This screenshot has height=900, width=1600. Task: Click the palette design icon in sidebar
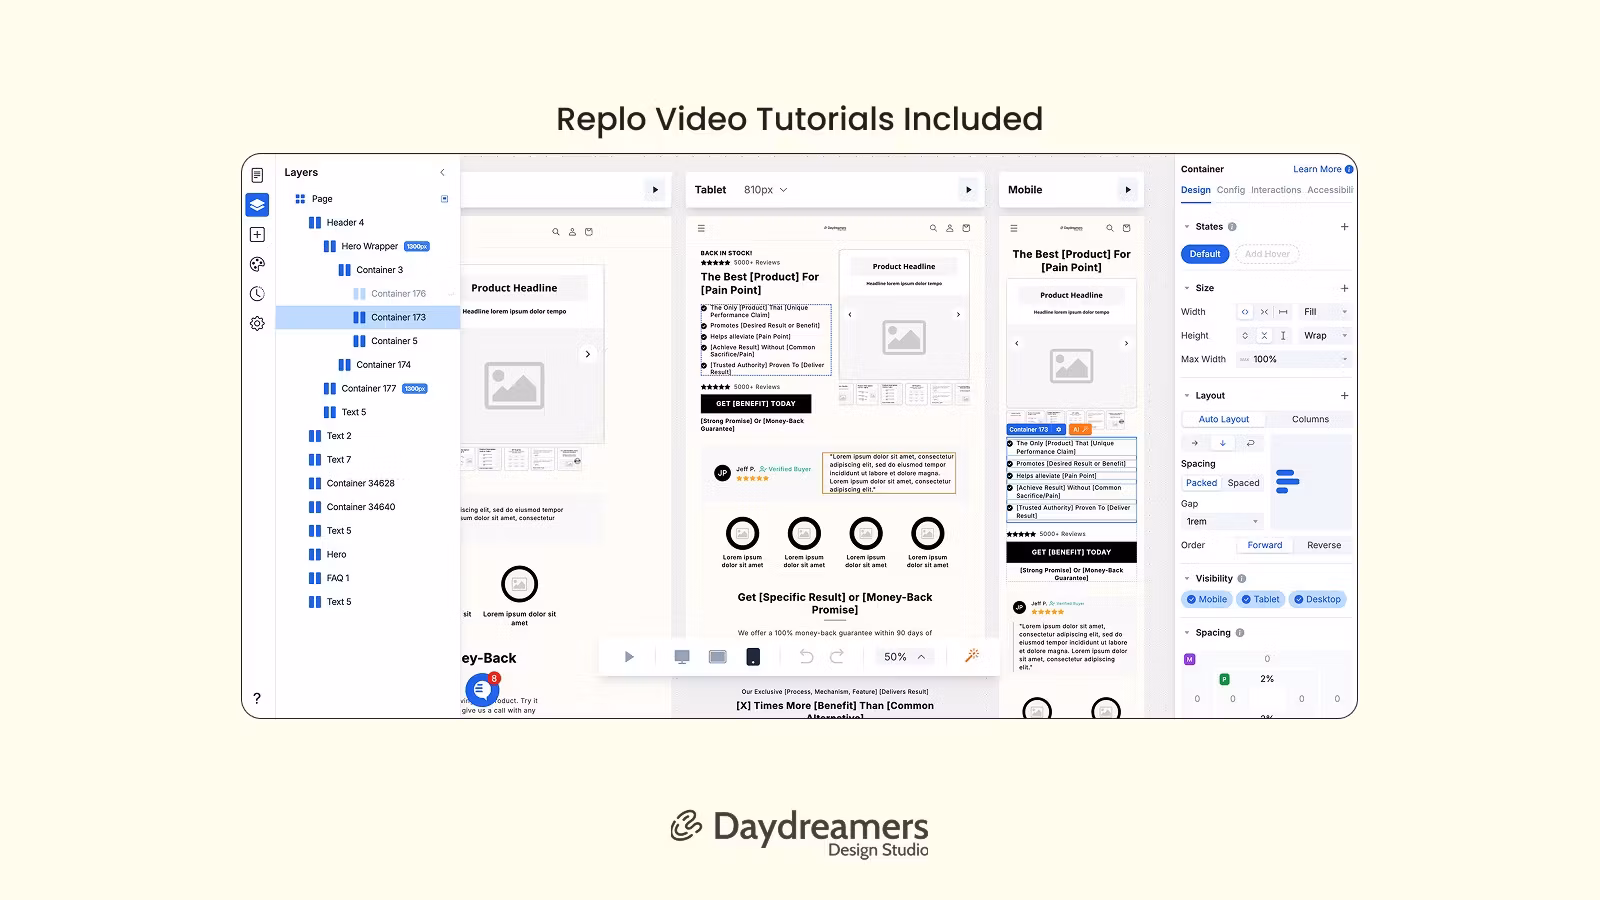coord(257,264)
